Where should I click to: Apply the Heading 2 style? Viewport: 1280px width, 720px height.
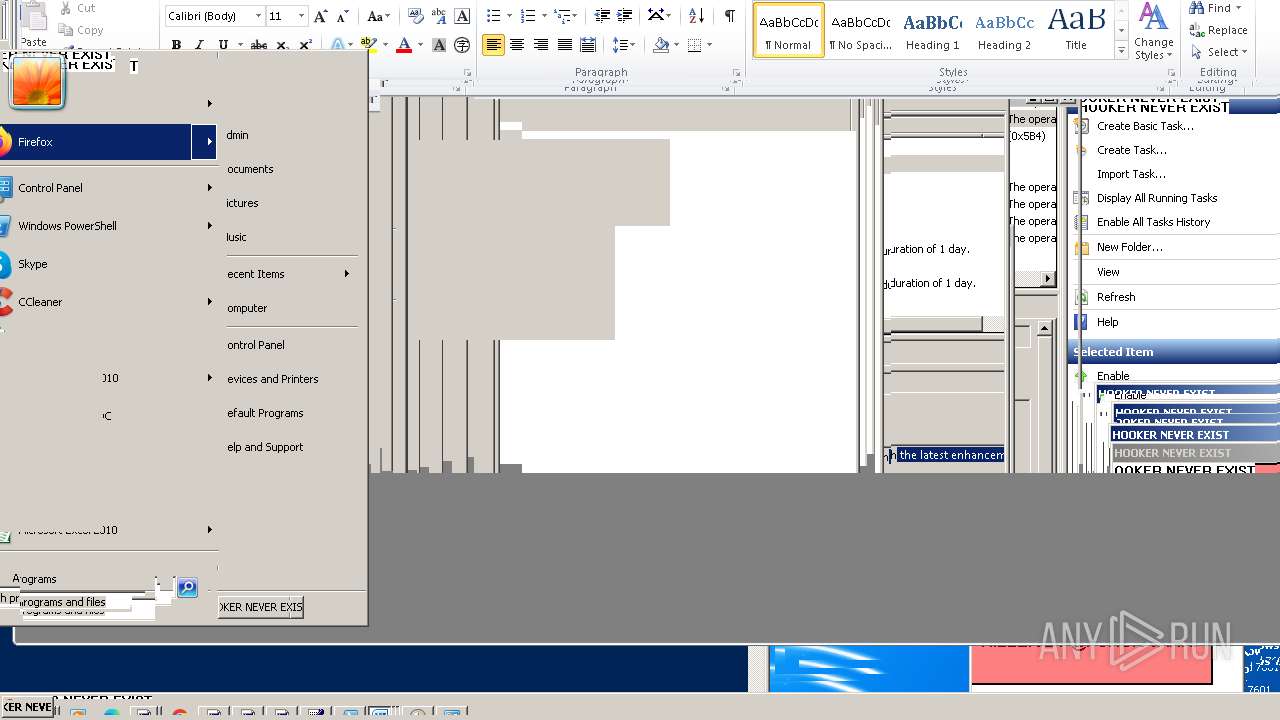1004,30
